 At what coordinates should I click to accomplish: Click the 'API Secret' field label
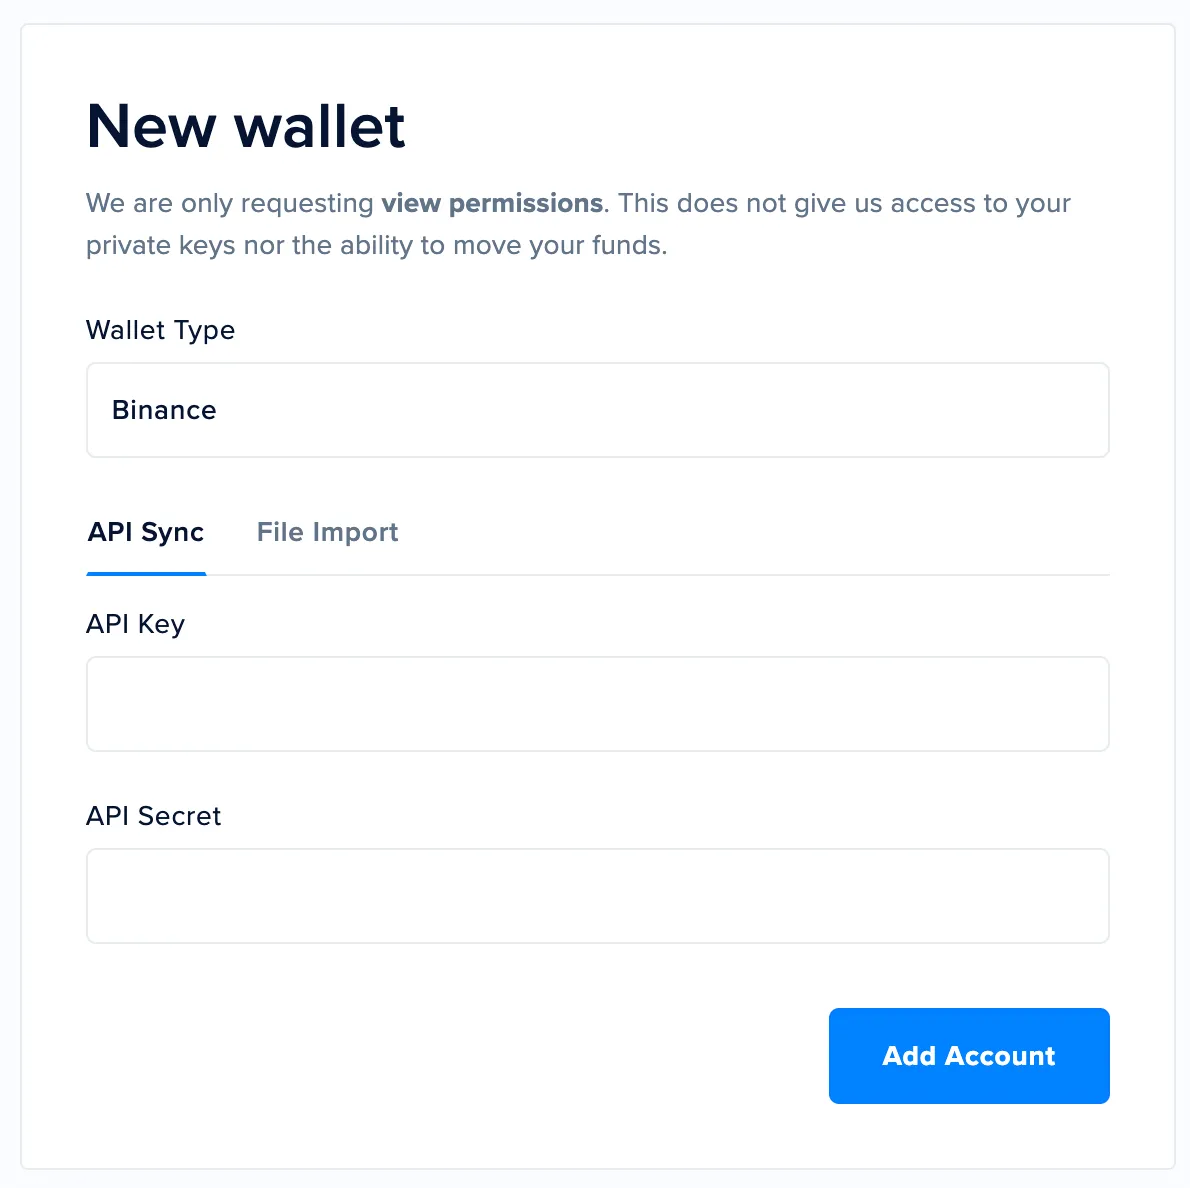click(153, 816)
